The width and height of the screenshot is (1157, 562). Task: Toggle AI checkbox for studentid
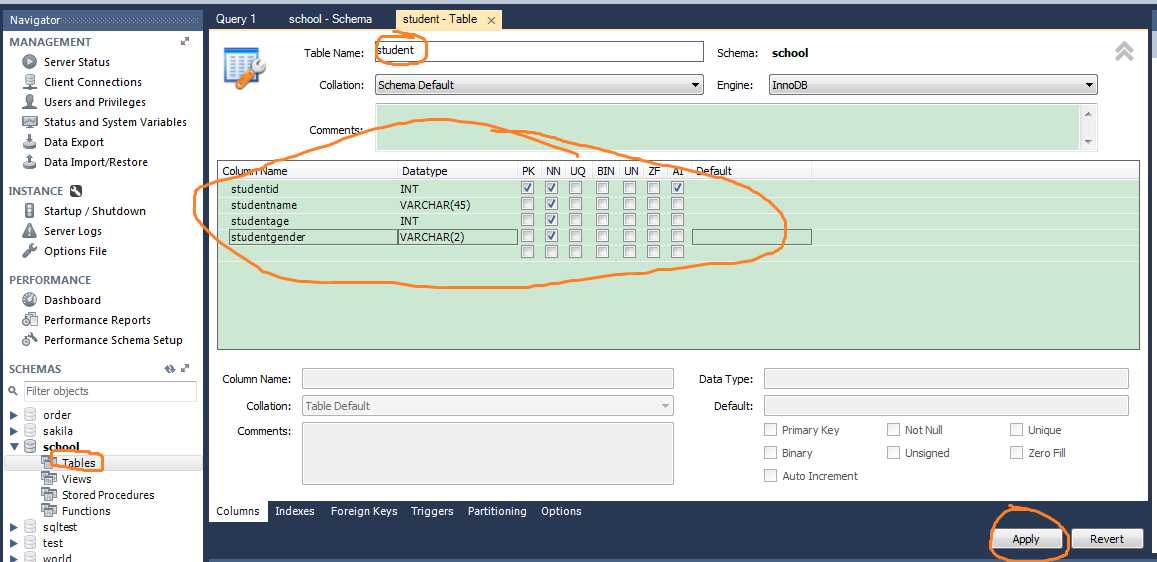point(677,188)
